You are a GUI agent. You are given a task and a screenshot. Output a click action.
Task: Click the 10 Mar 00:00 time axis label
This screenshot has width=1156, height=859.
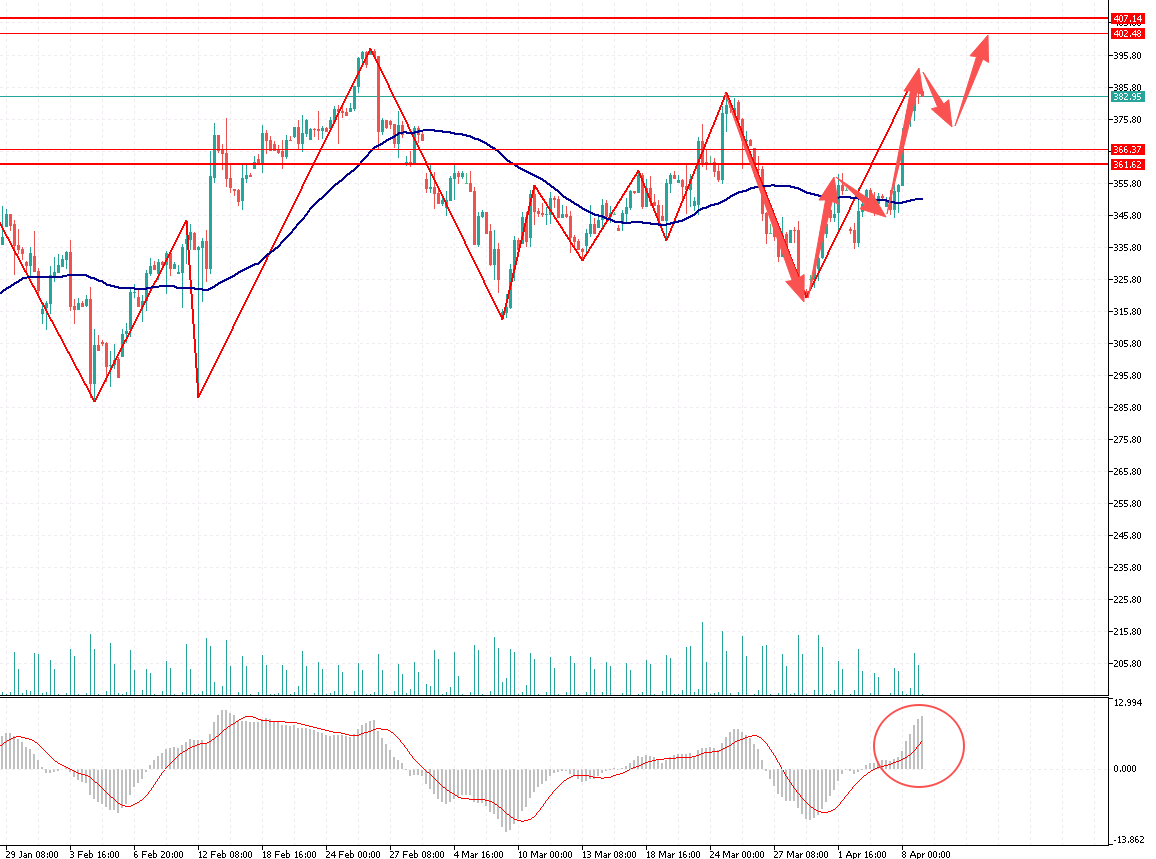pyautogui.click(x=545, y=855)
